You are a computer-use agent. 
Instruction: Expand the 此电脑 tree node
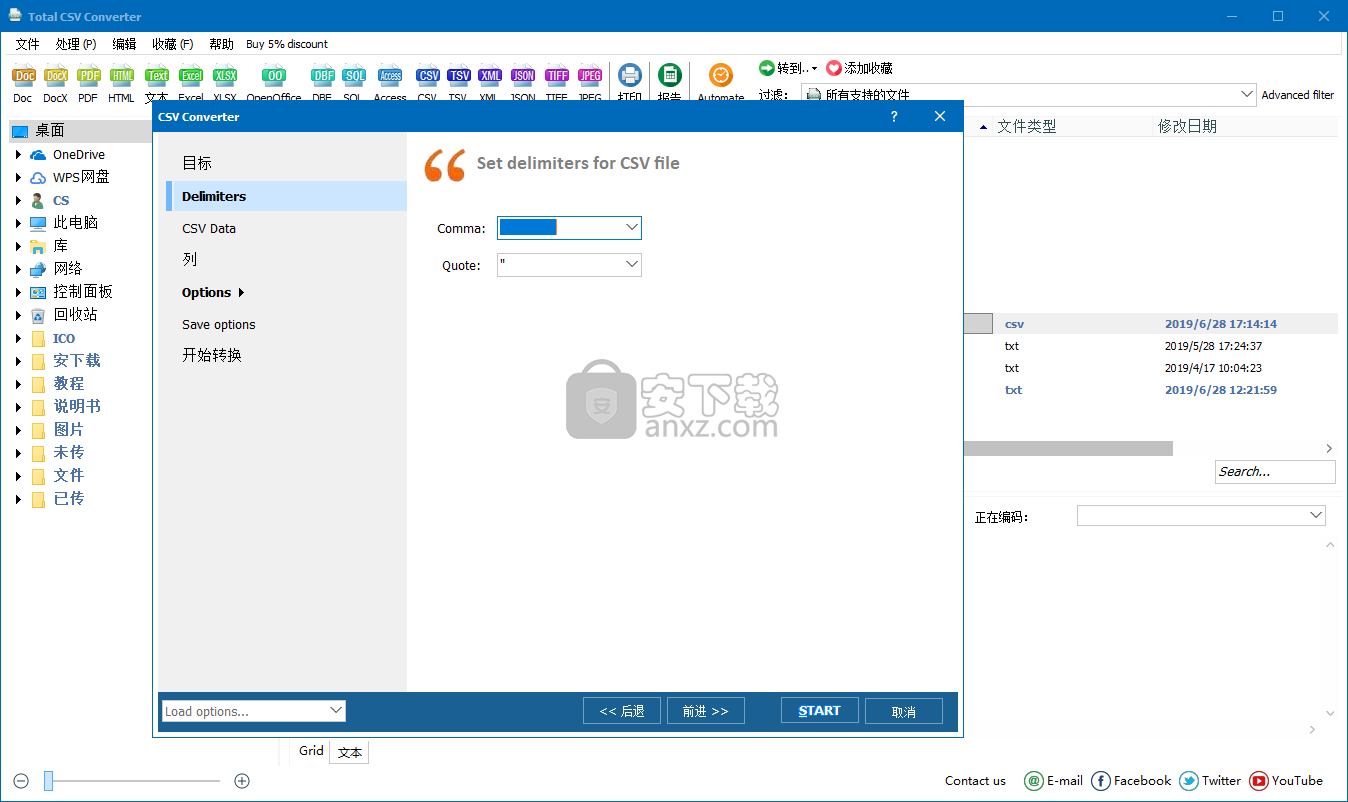(18, 224)
